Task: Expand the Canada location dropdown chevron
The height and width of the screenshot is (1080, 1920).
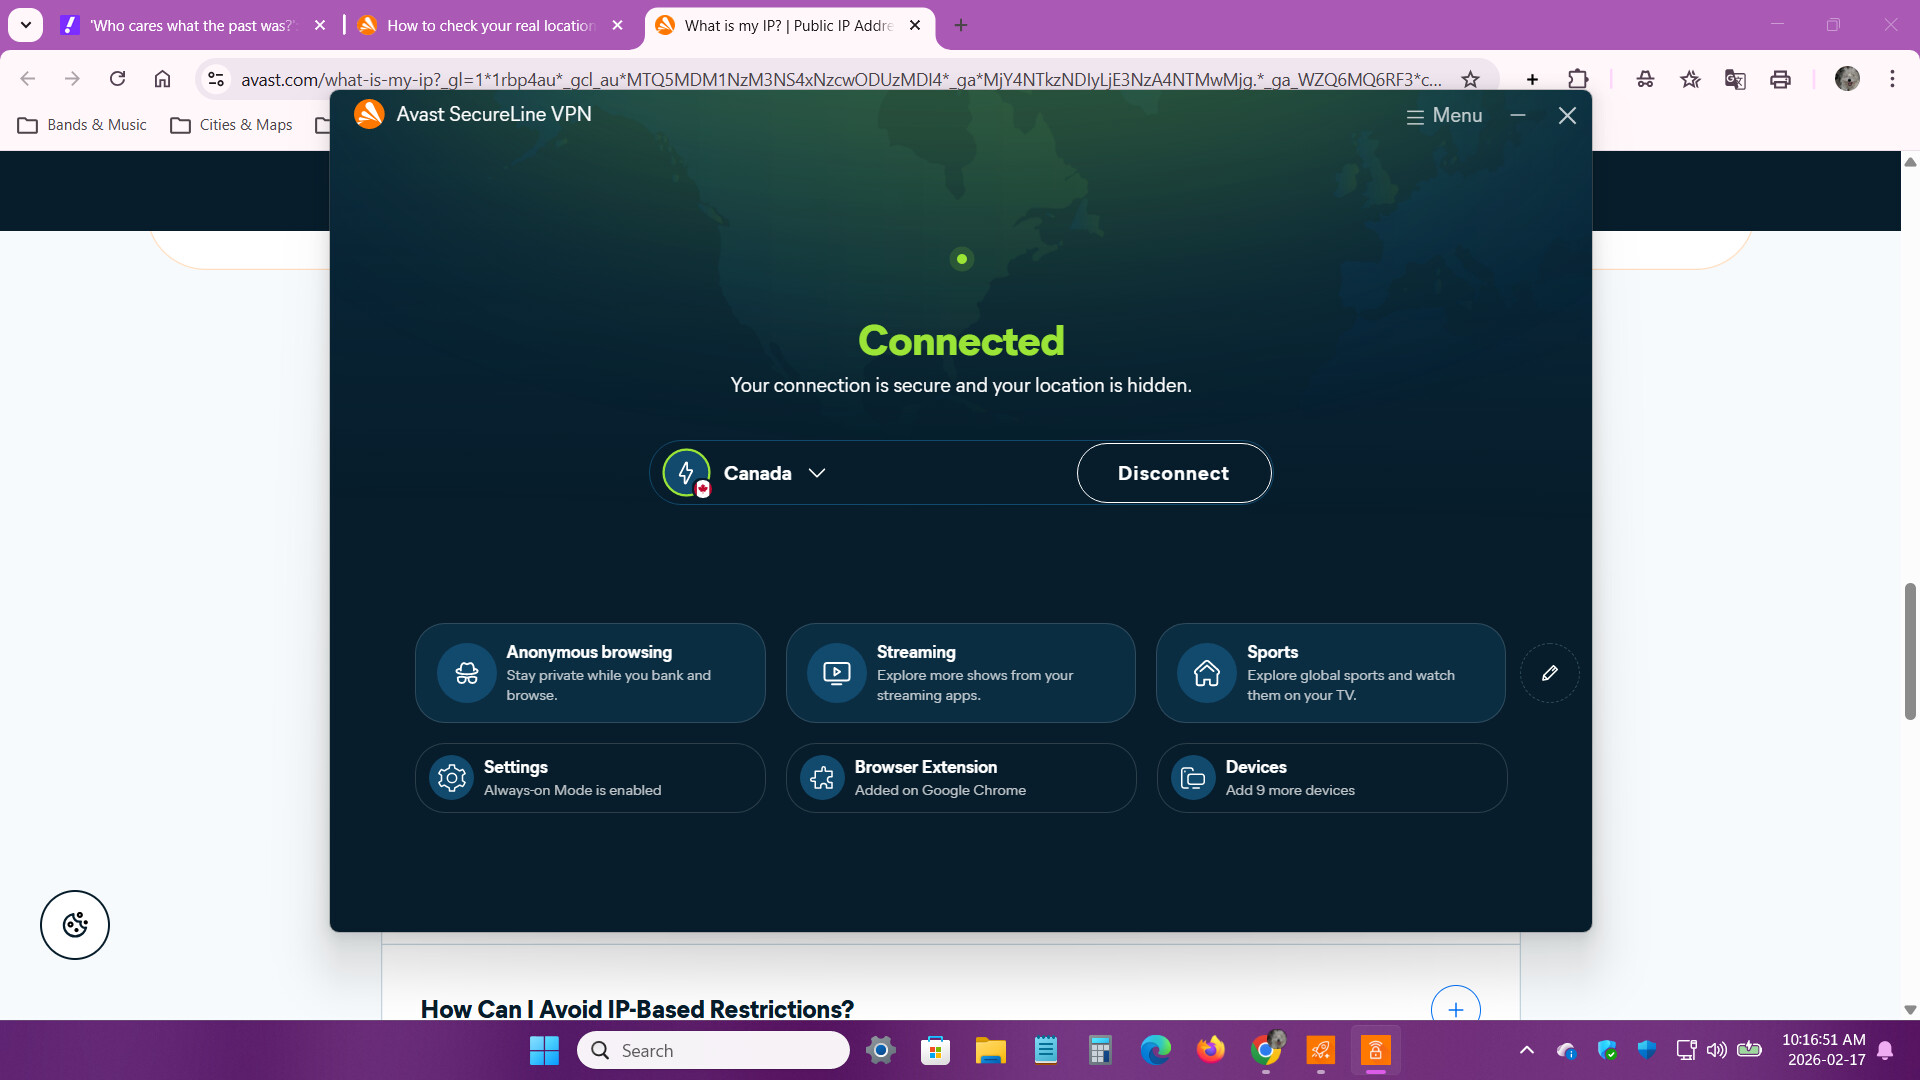Action: click(817, 473)
